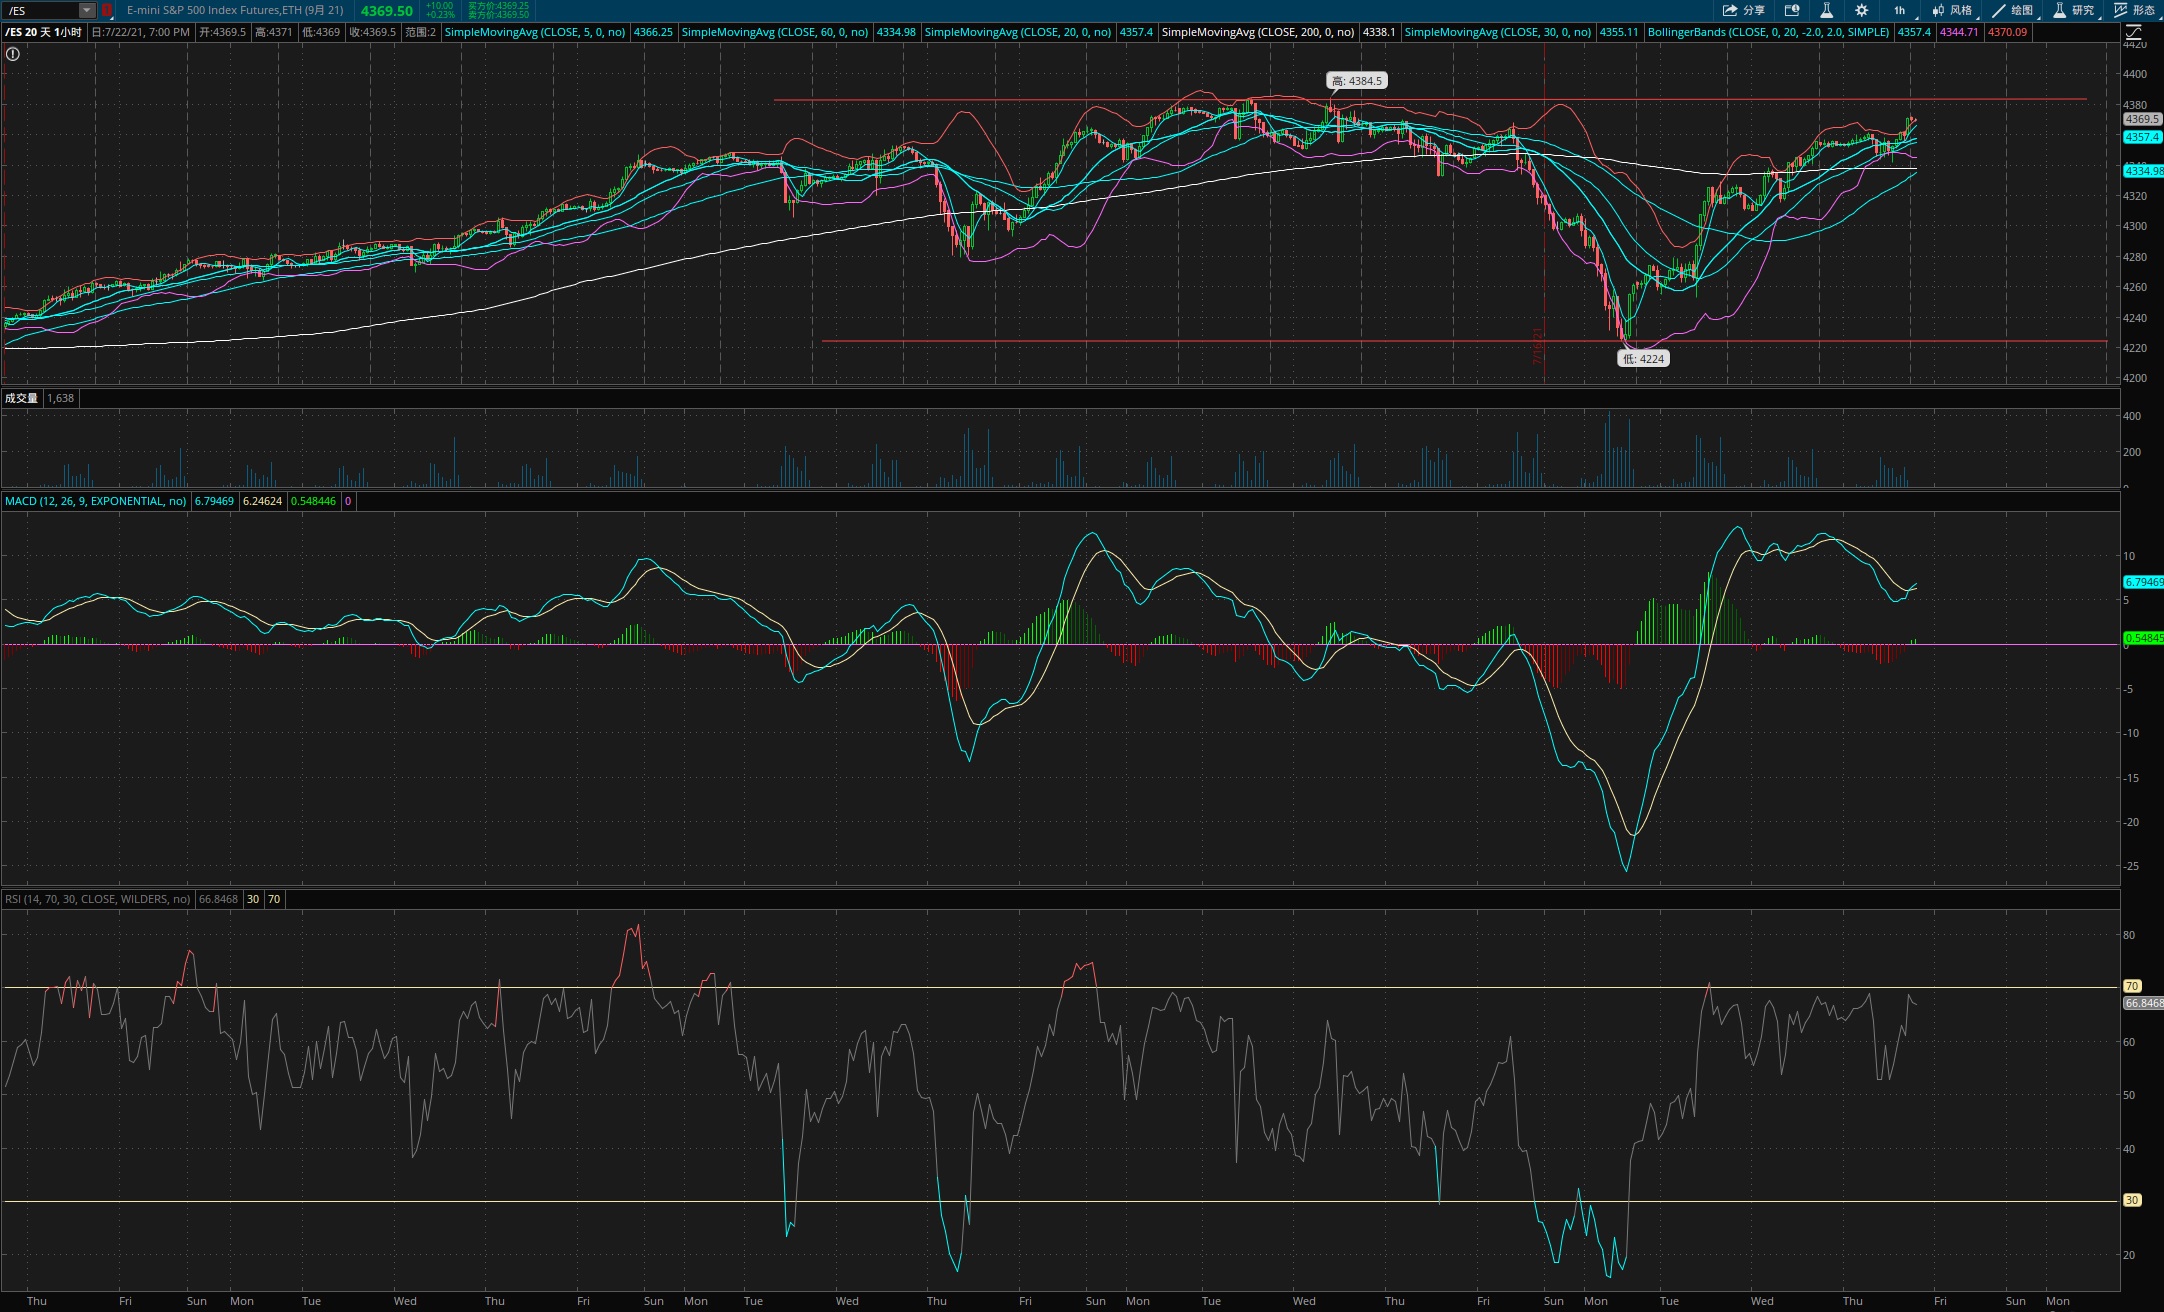
Task: Open the price alert calendar icon
Action: (x=1792, y=10)
